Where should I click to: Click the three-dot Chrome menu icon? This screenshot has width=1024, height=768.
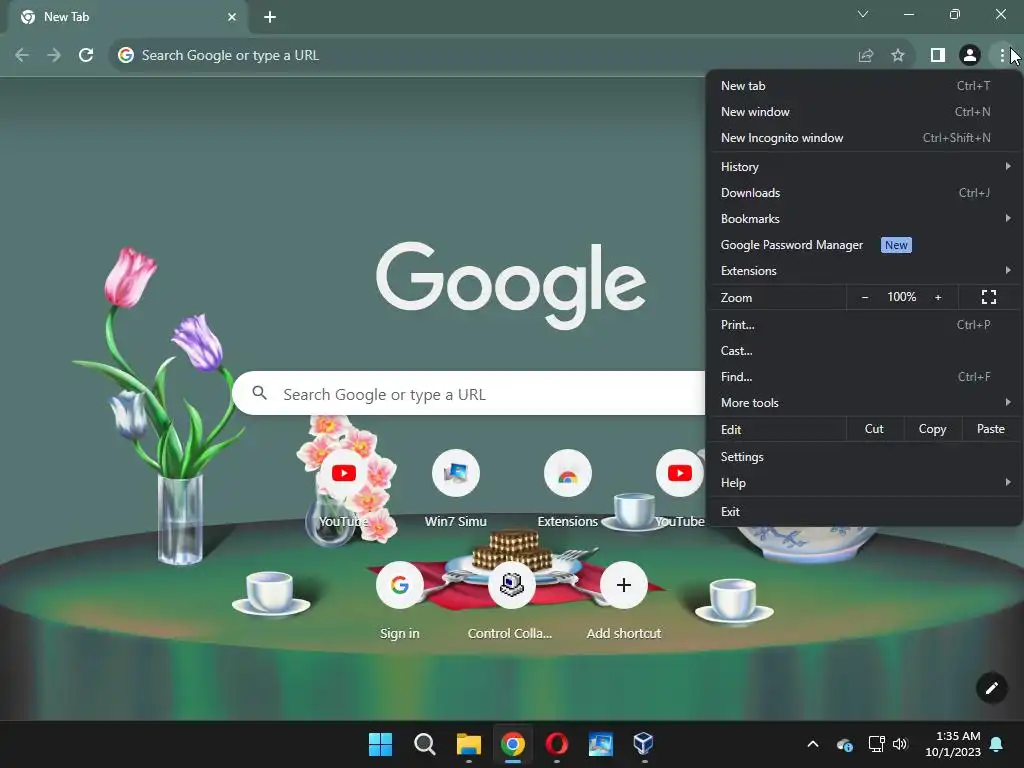[1002, 56]
